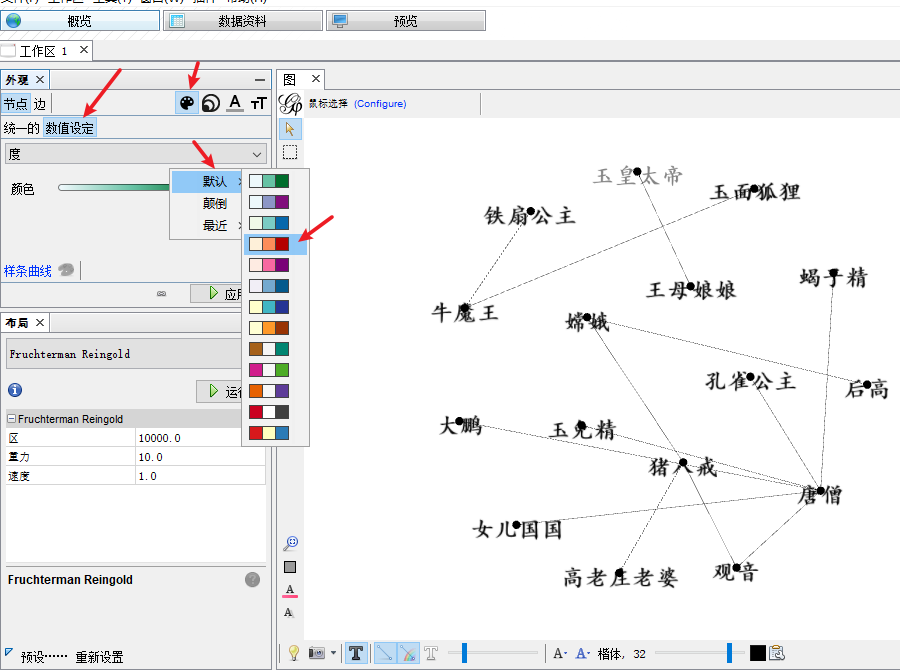Toggle the 预设 checkbox at bottom left
Screen dimensions: 900x670
13,656
